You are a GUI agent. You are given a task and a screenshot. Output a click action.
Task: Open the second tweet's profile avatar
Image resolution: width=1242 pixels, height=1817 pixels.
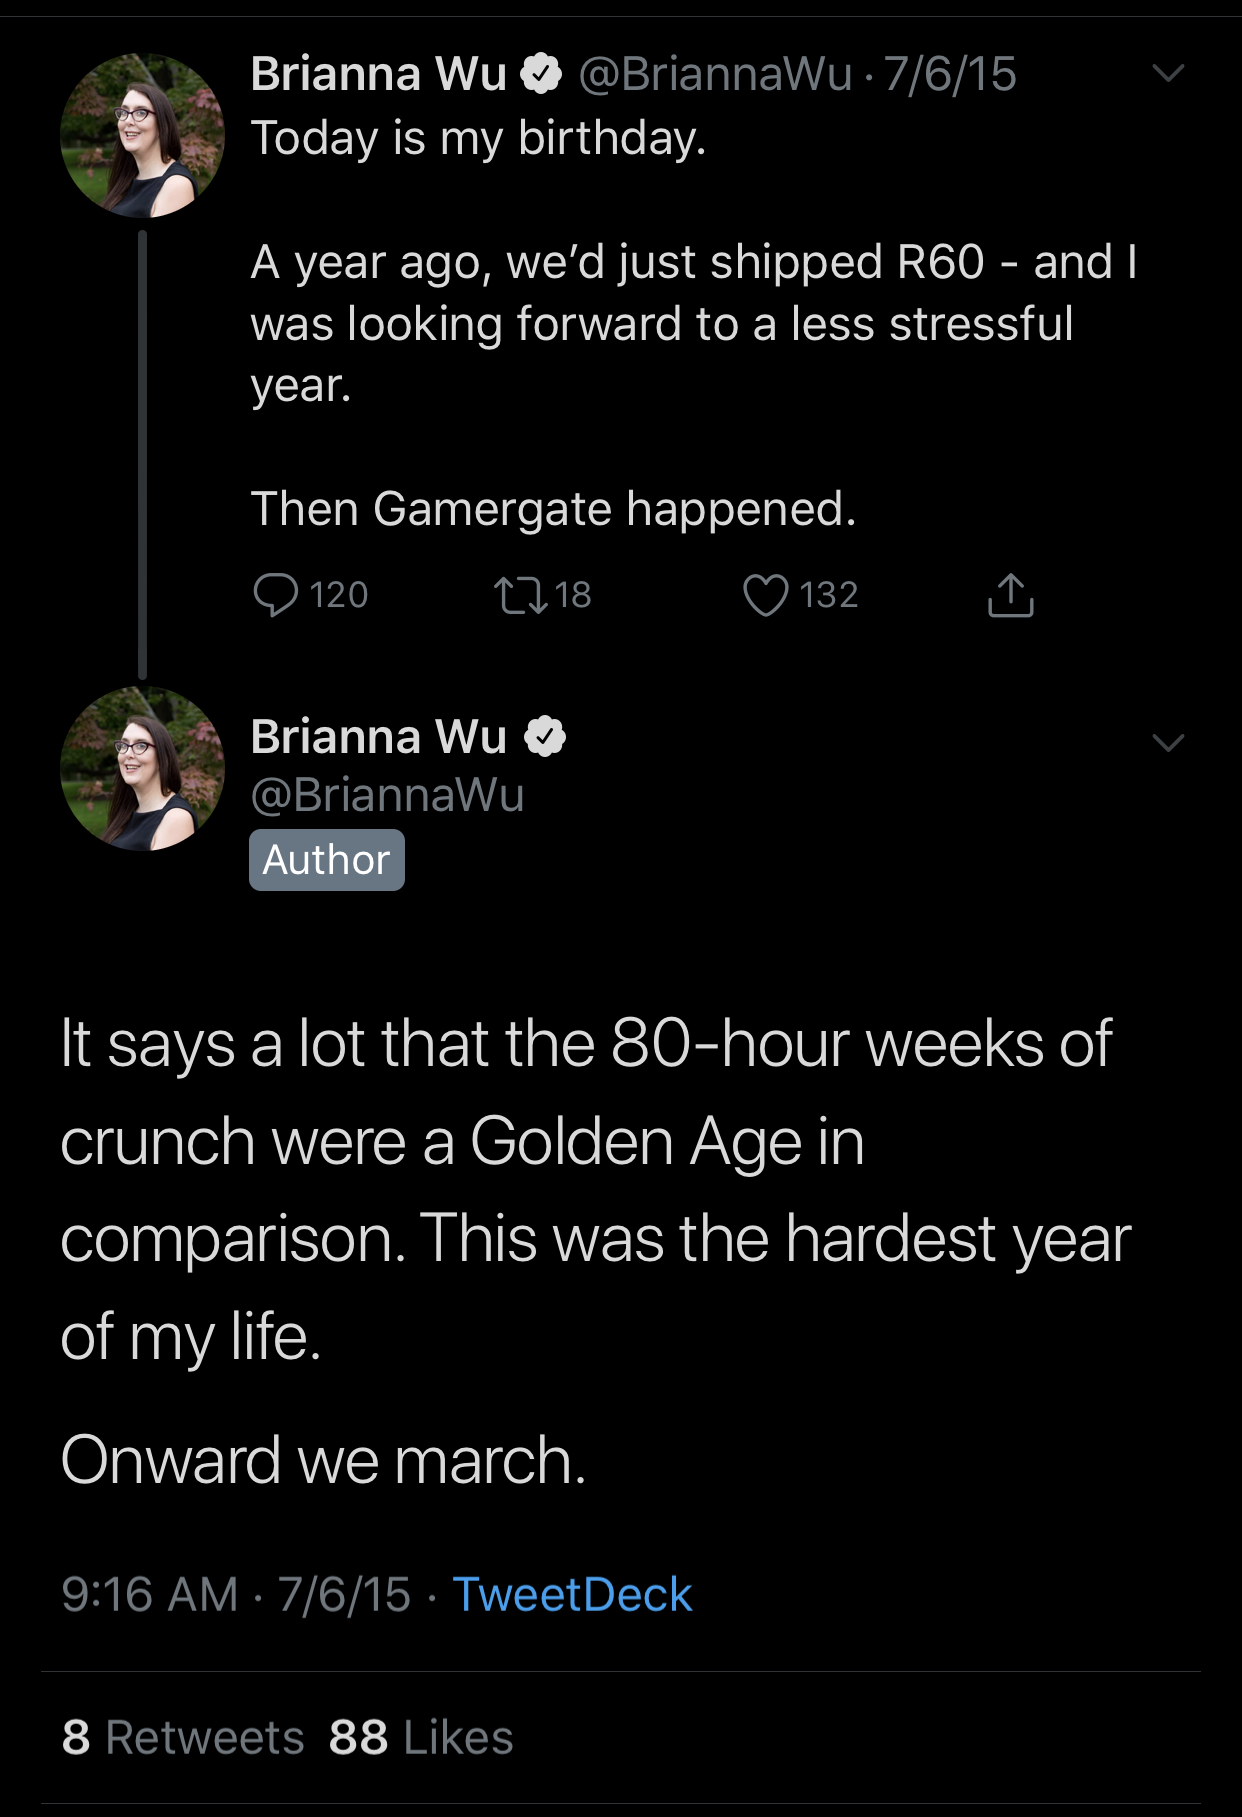[x=142, y=769]
